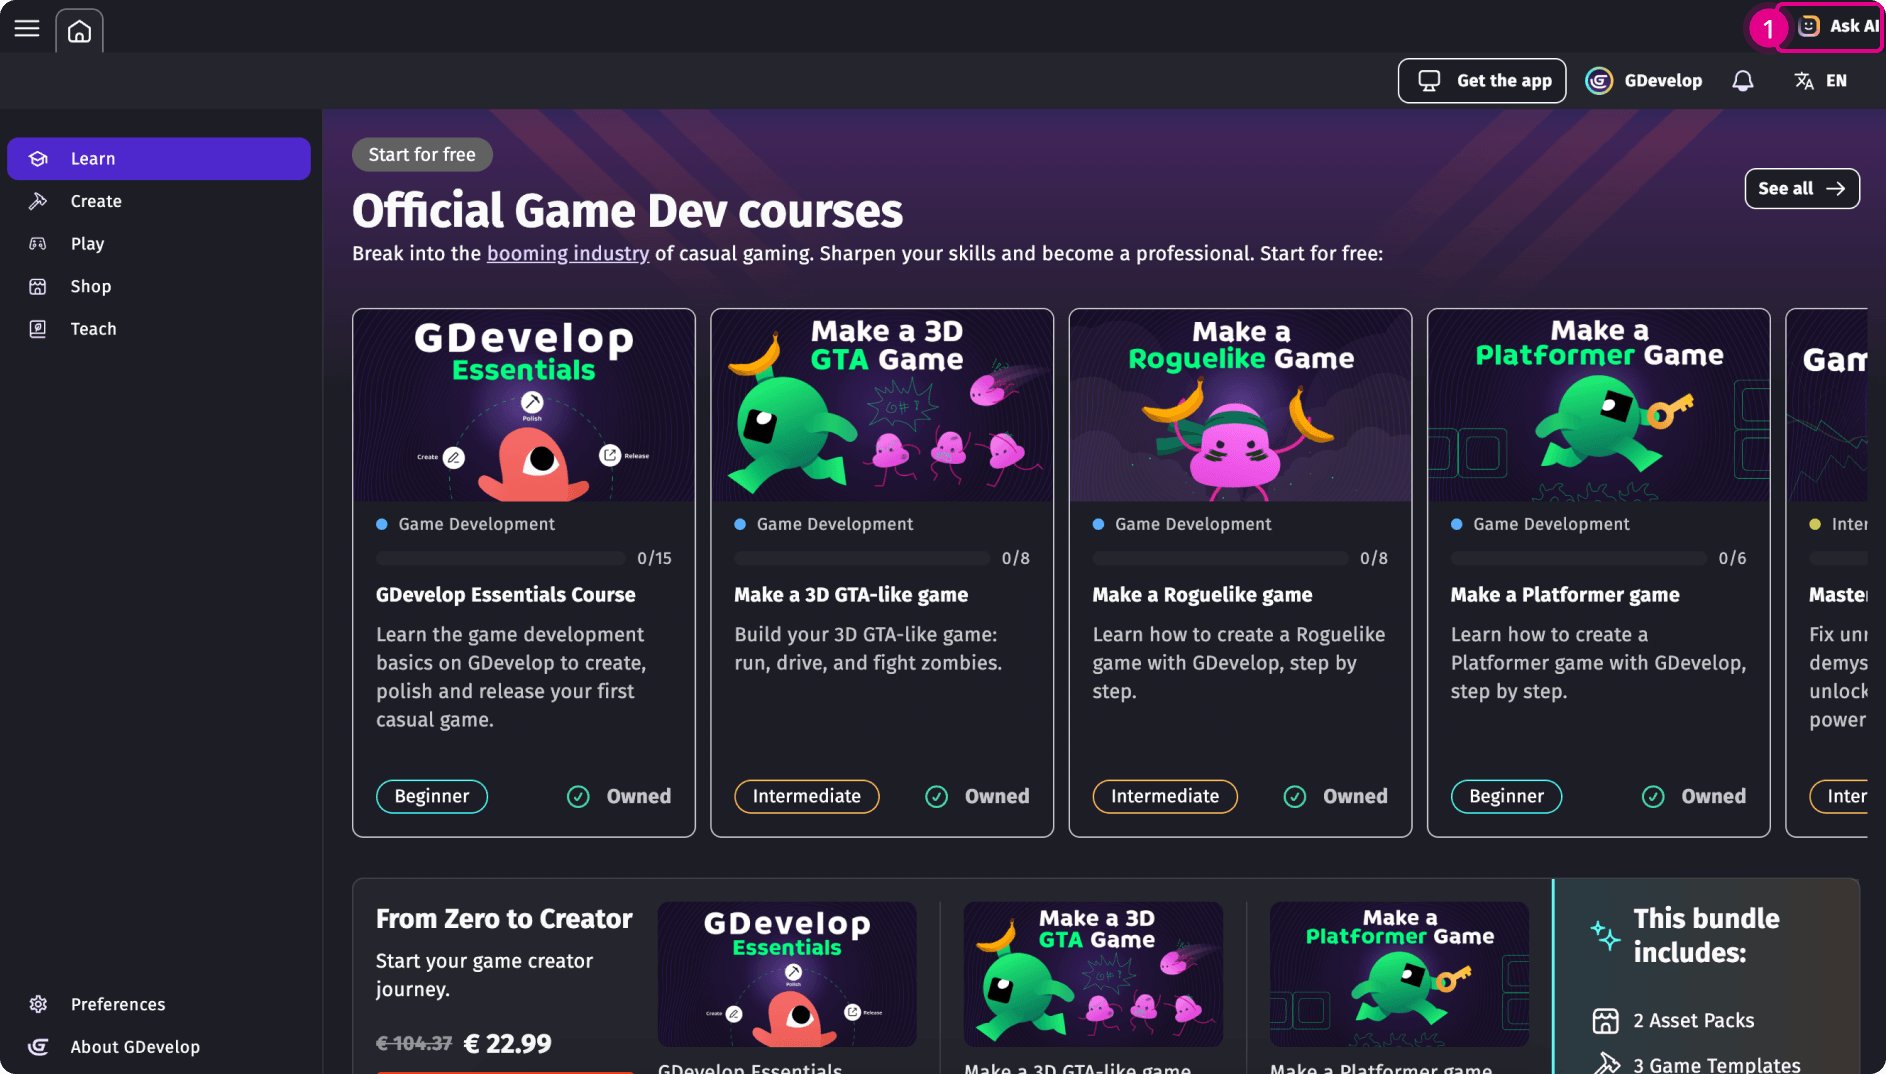Image resolution: width=1886 pixels, height=1074 pixels.
Task: Open the notifications bell
Action: click(1742, 81)
